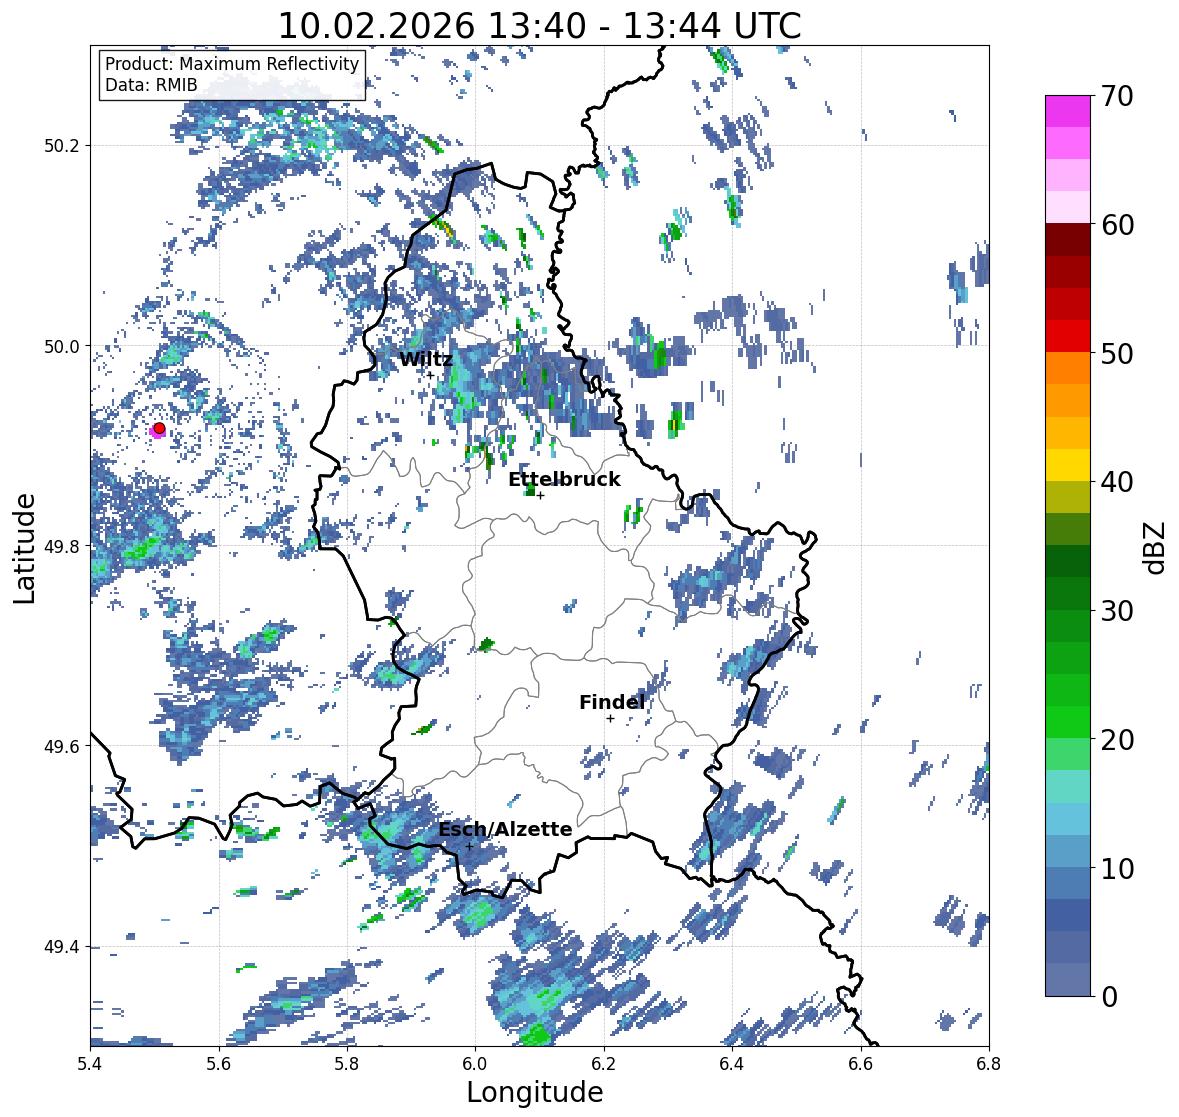Click the red radar site marker dot

(x=159, y=428)
